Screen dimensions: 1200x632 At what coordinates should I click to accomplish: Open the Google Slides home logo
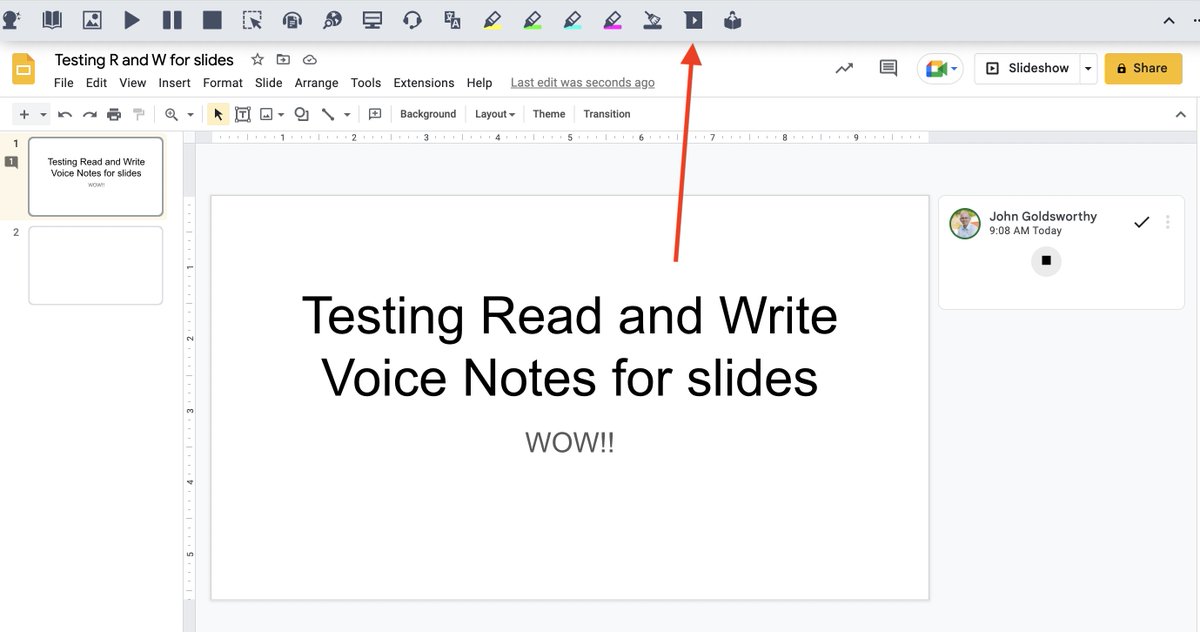coord(23,69)
